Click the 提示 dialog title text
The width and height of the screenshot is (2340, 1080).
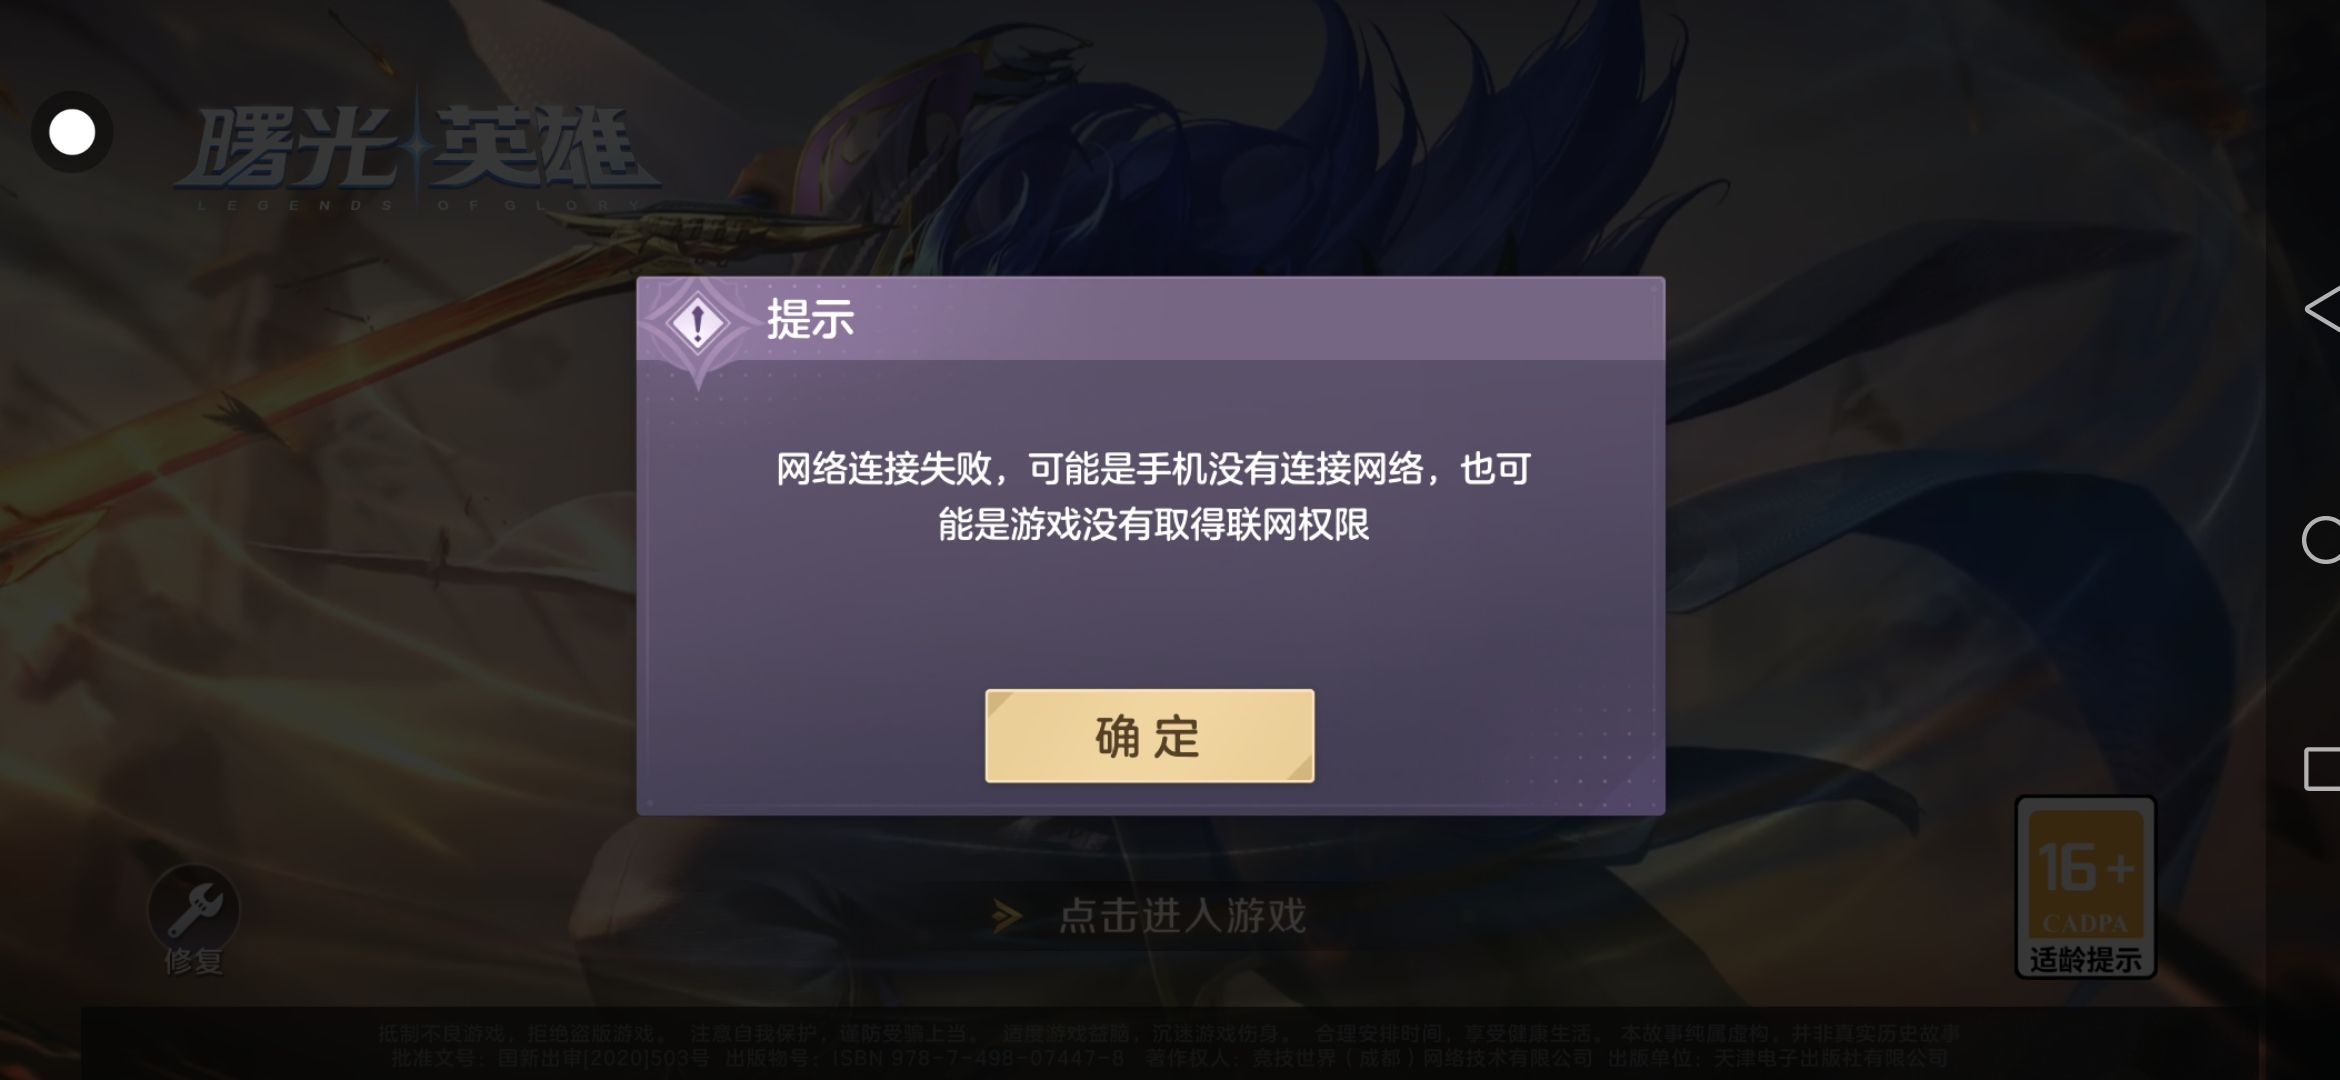pyautogui.click(x=810, y=320)
